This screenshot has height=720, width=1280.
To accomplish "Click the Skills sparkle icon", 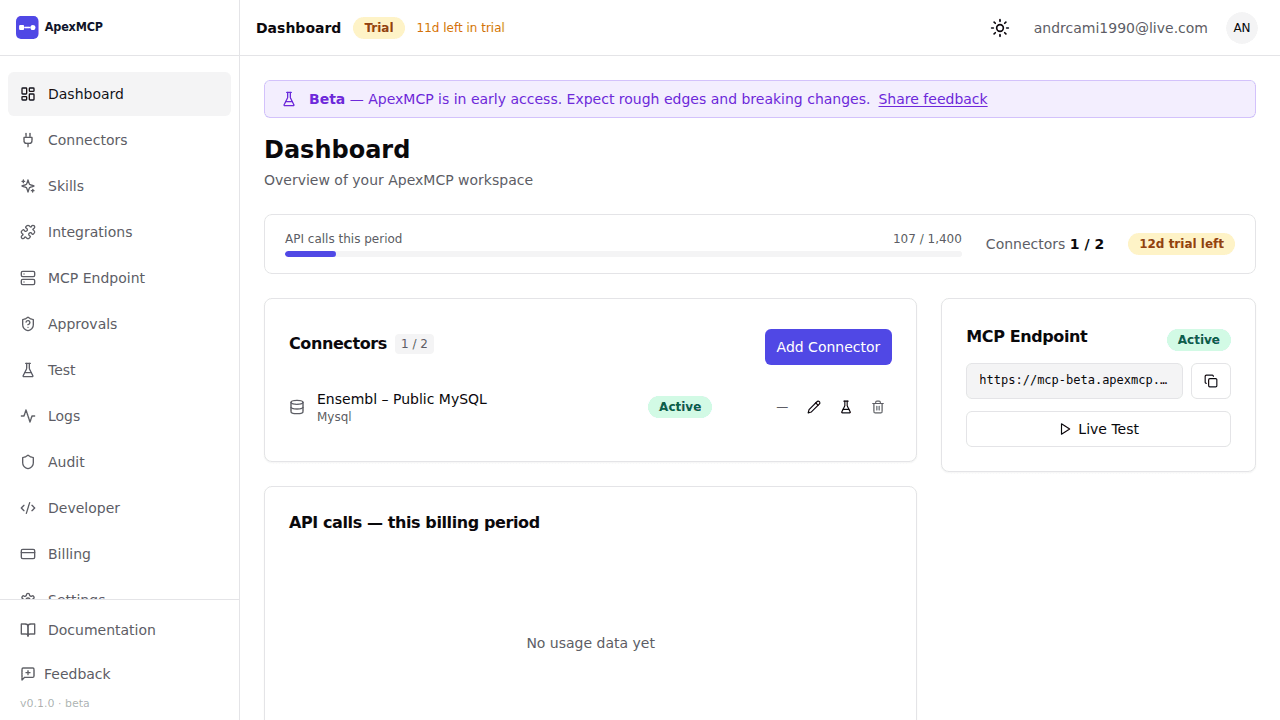I will [x=28, y=186].
